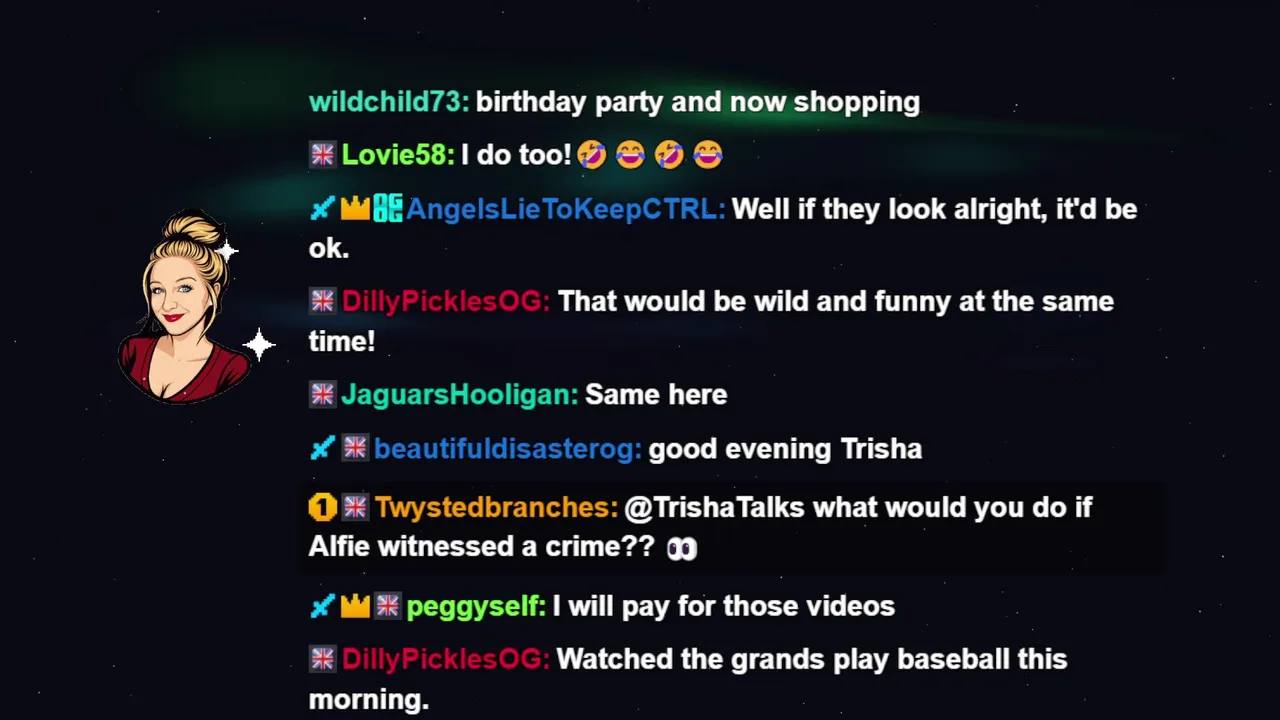The image size is (1280, 720).
Task: Open JaguarsHooligan's profile name
Action: (x=460, y=394)
